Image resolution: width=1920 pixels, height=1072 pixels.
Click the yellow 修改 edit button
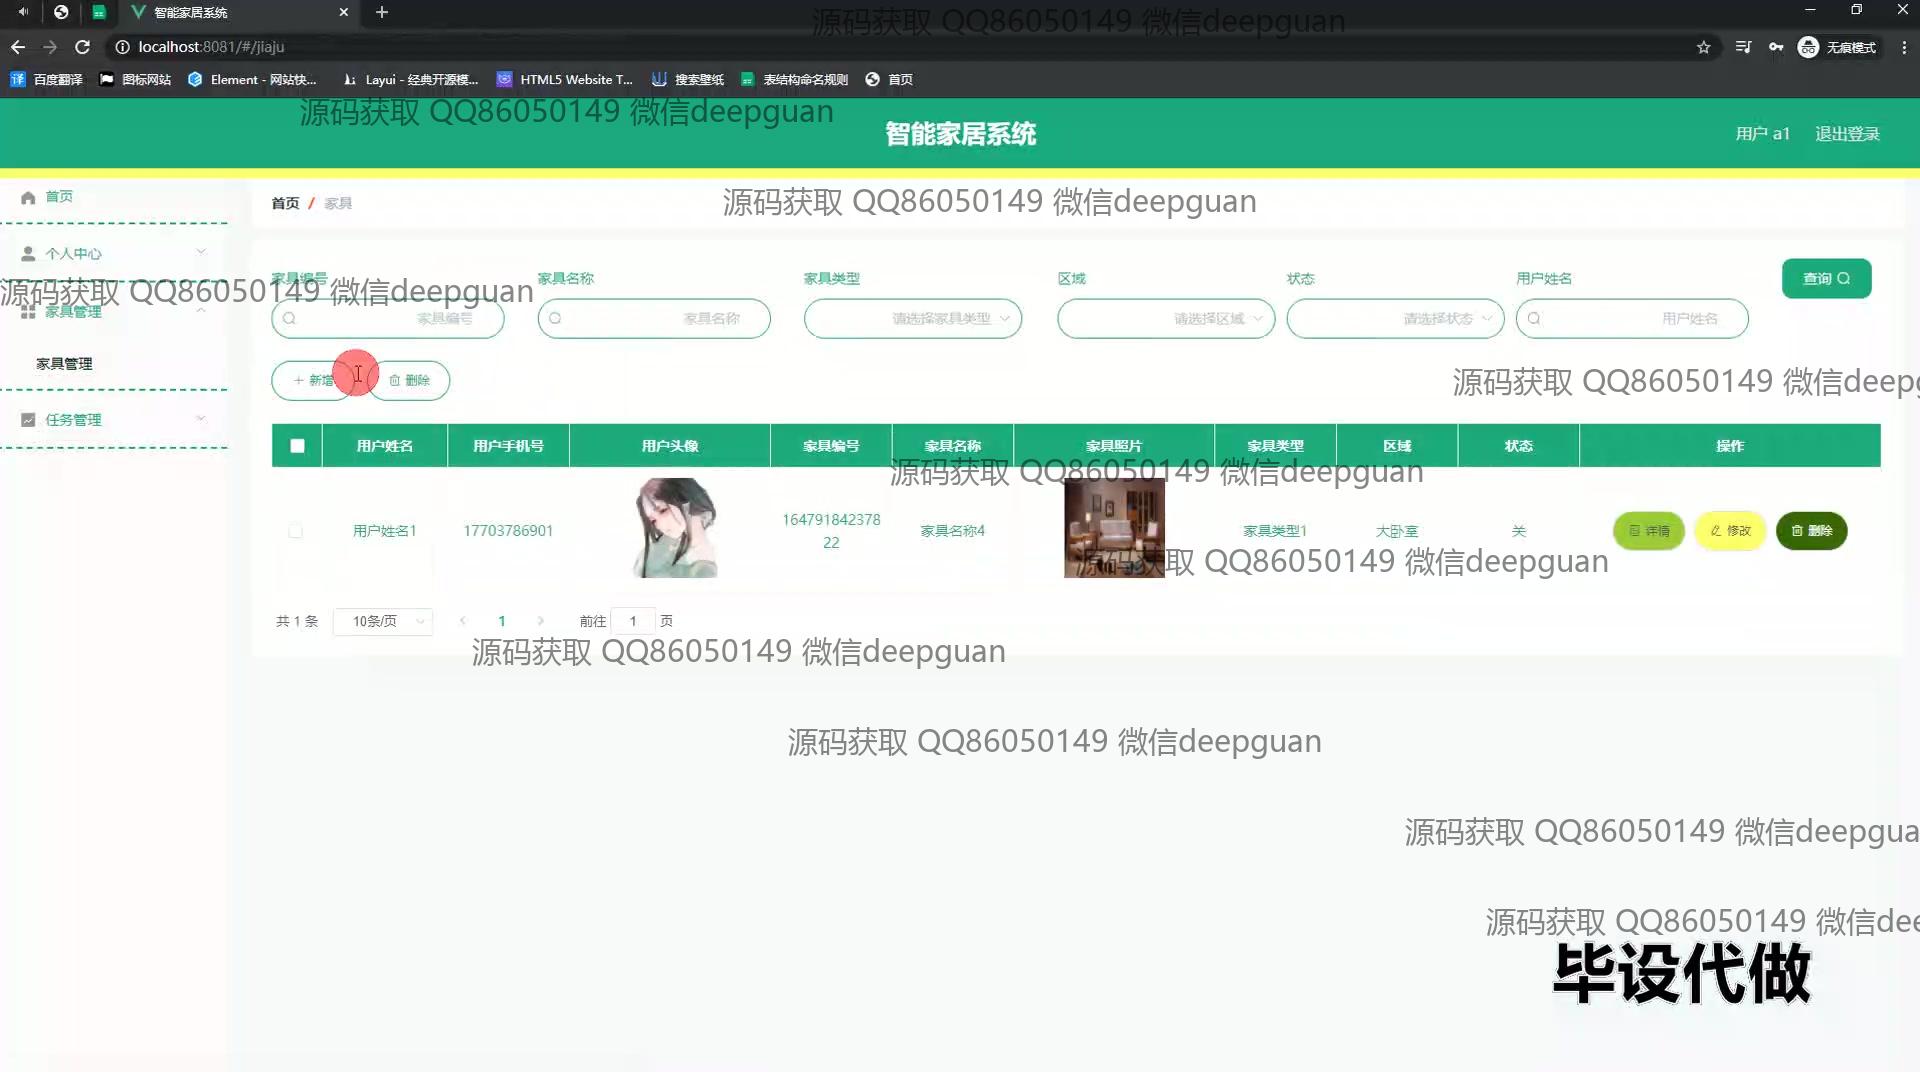[1729, 531]
